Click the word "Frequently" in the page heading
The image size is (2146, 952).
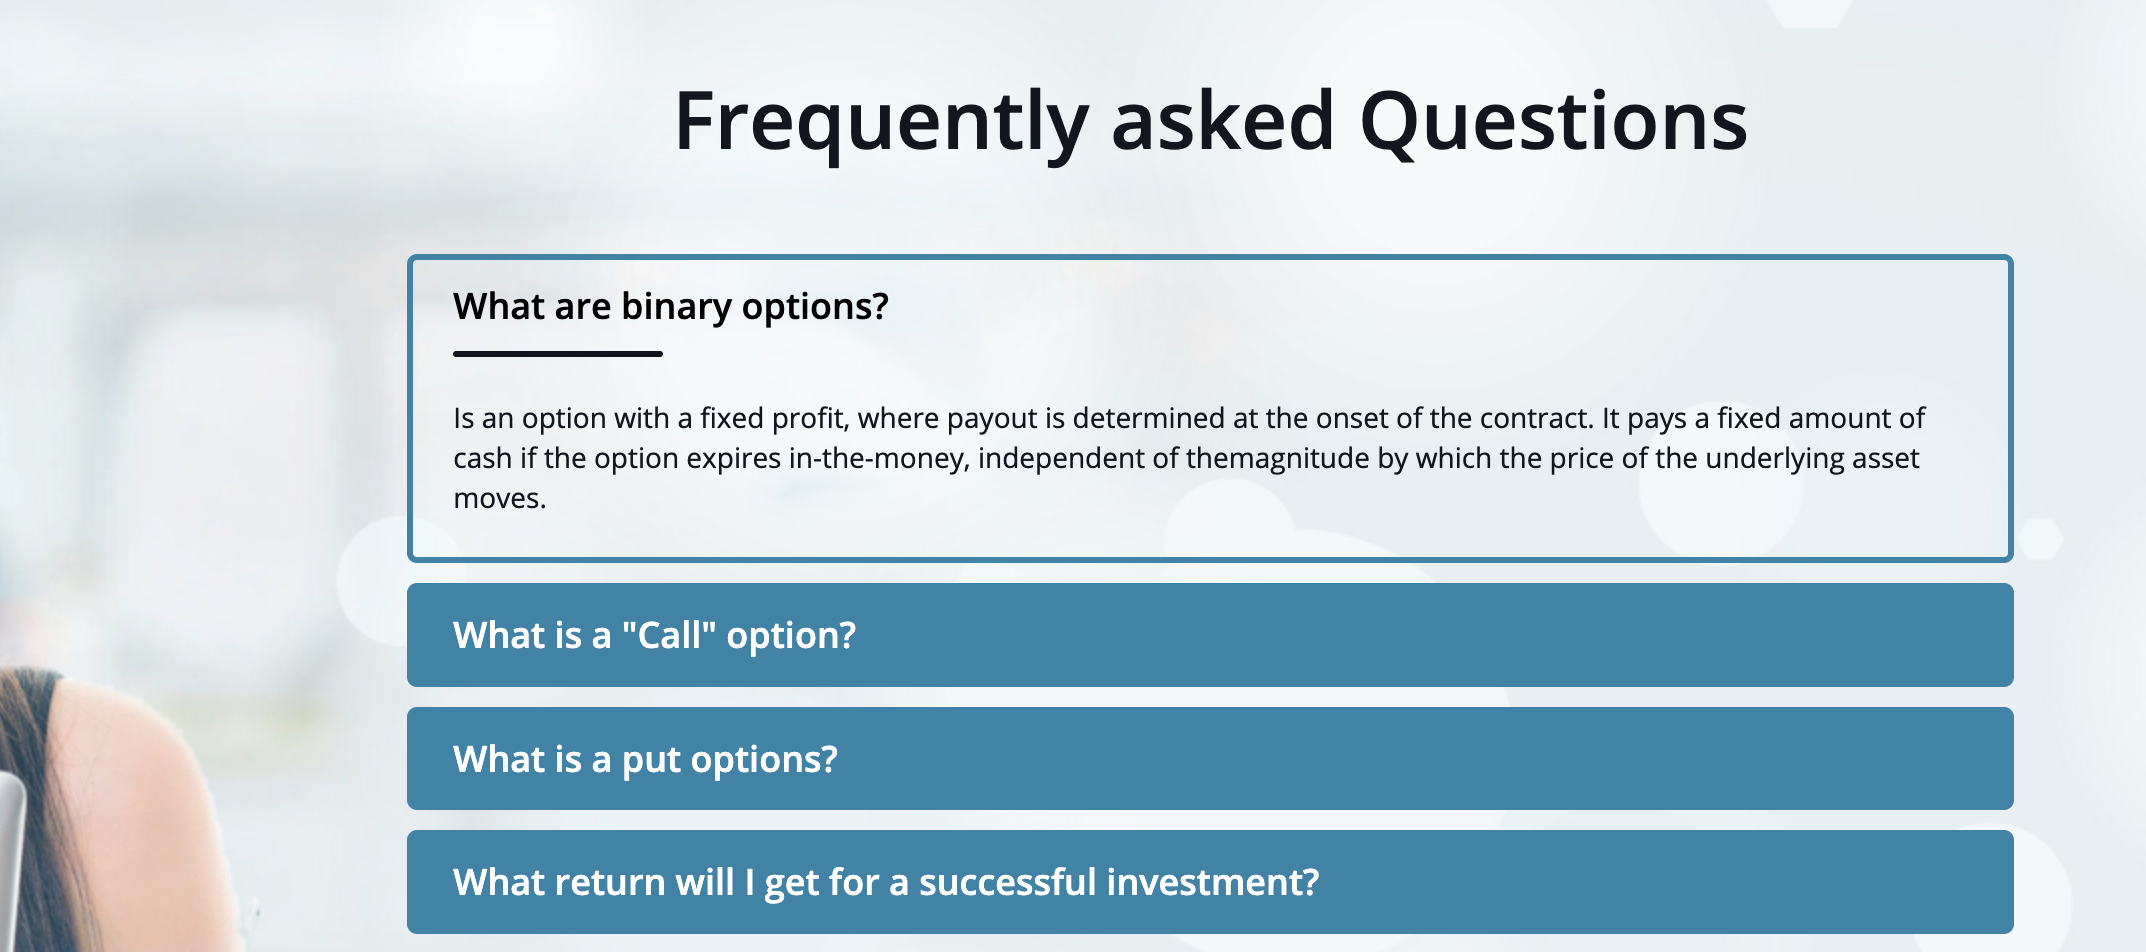(x=881, y=124)
